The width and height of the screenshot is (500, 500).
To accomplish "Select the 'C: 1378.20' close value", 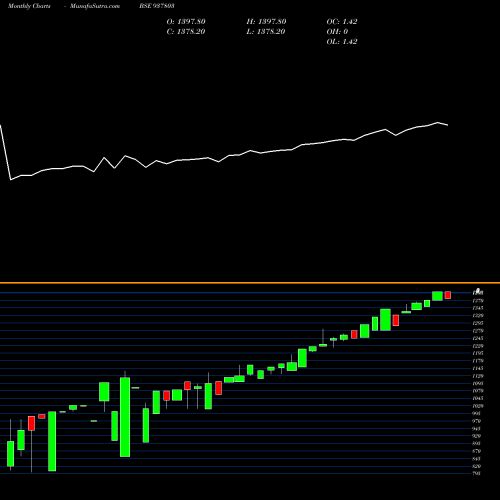I will 186,32.
